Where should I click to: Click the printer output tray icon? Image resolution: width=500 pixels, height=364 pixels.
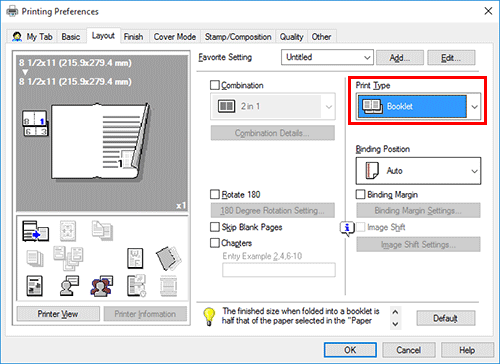click(x=35, y=231)
